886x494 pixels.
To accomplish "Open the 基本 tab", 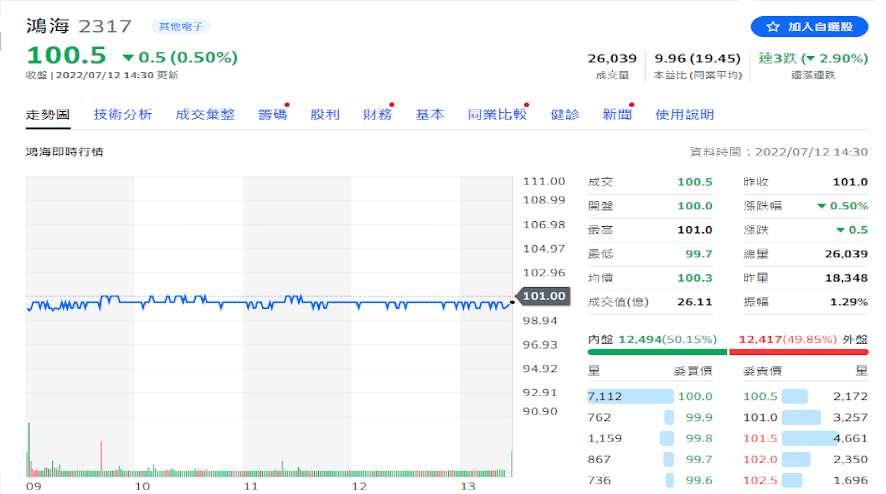I will coord(430,115).
